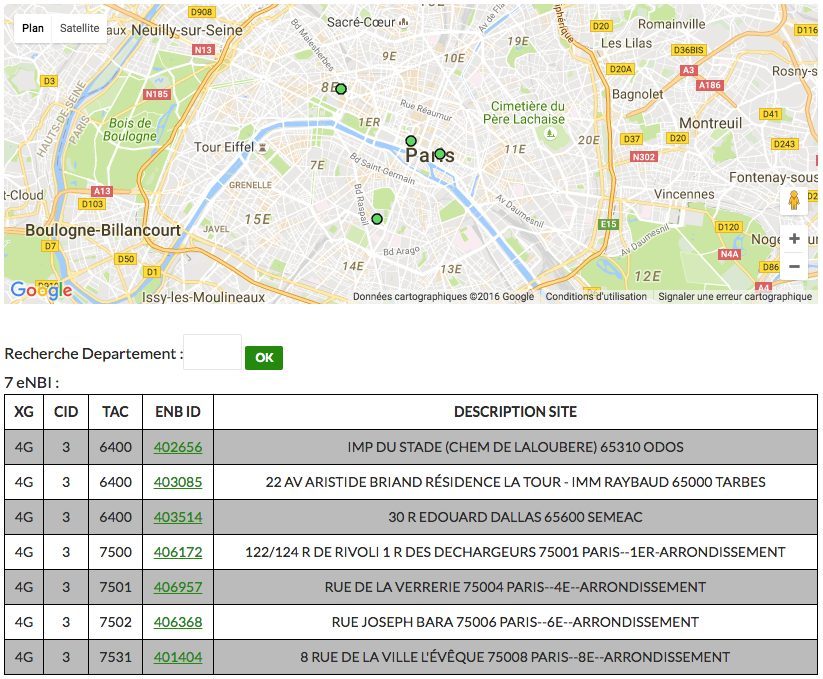
Task: Click the XG column header
Action: (x=24, y=411)
